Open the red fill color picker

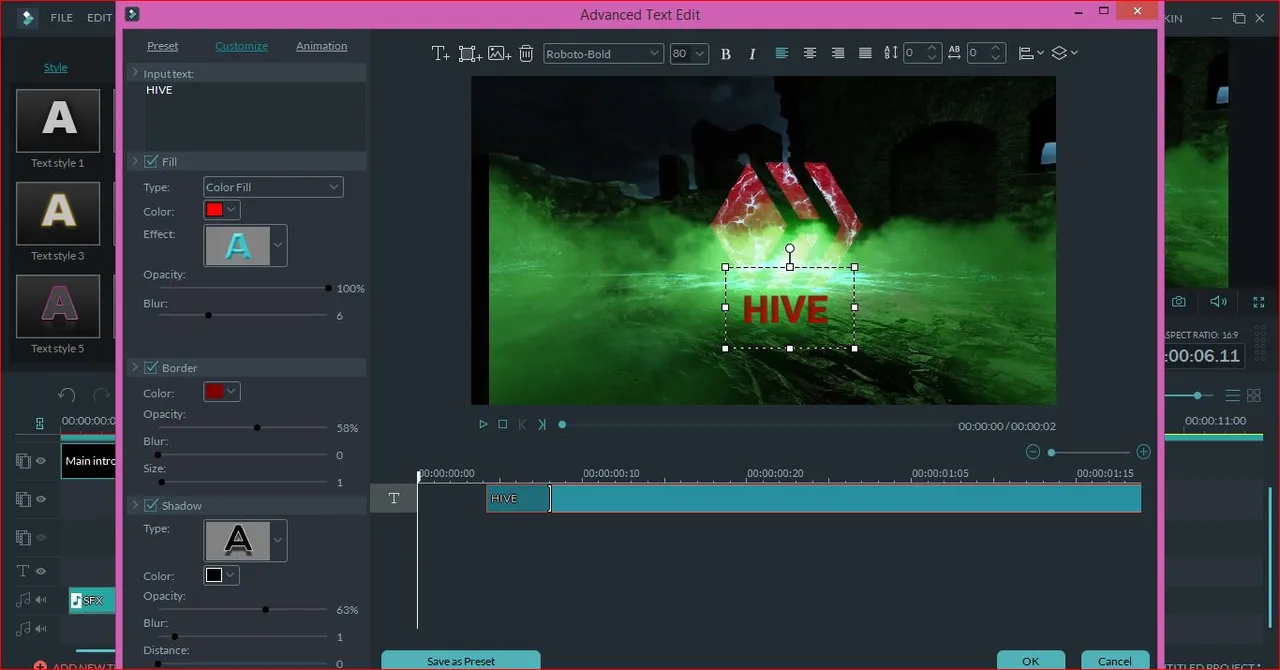222,211
